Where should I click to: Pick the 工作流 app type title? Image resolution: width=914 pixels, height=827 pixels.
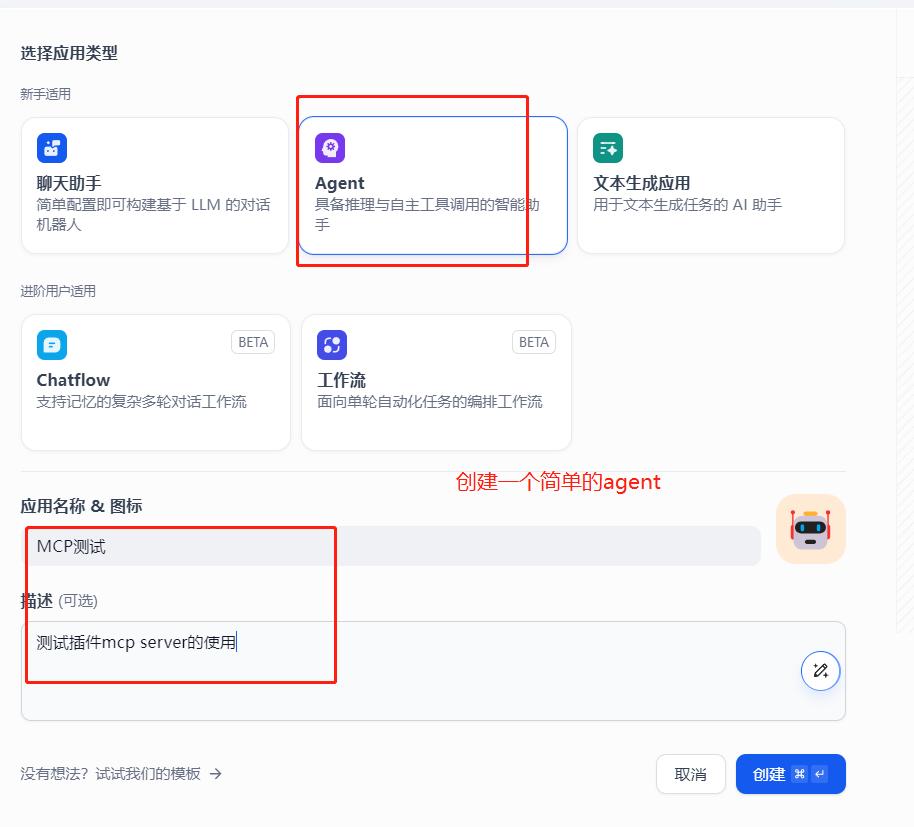(x=341, y=380)
